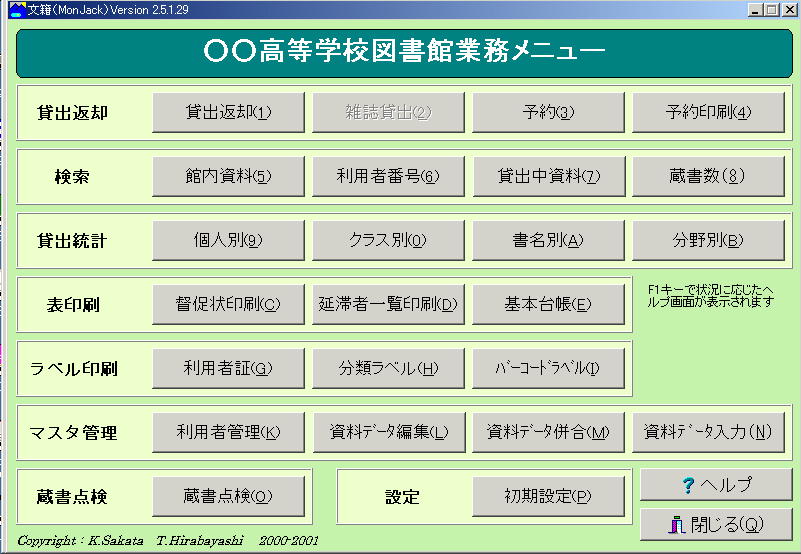
Task: Select 基本台帳(E) button
Action: pos(548,304)
